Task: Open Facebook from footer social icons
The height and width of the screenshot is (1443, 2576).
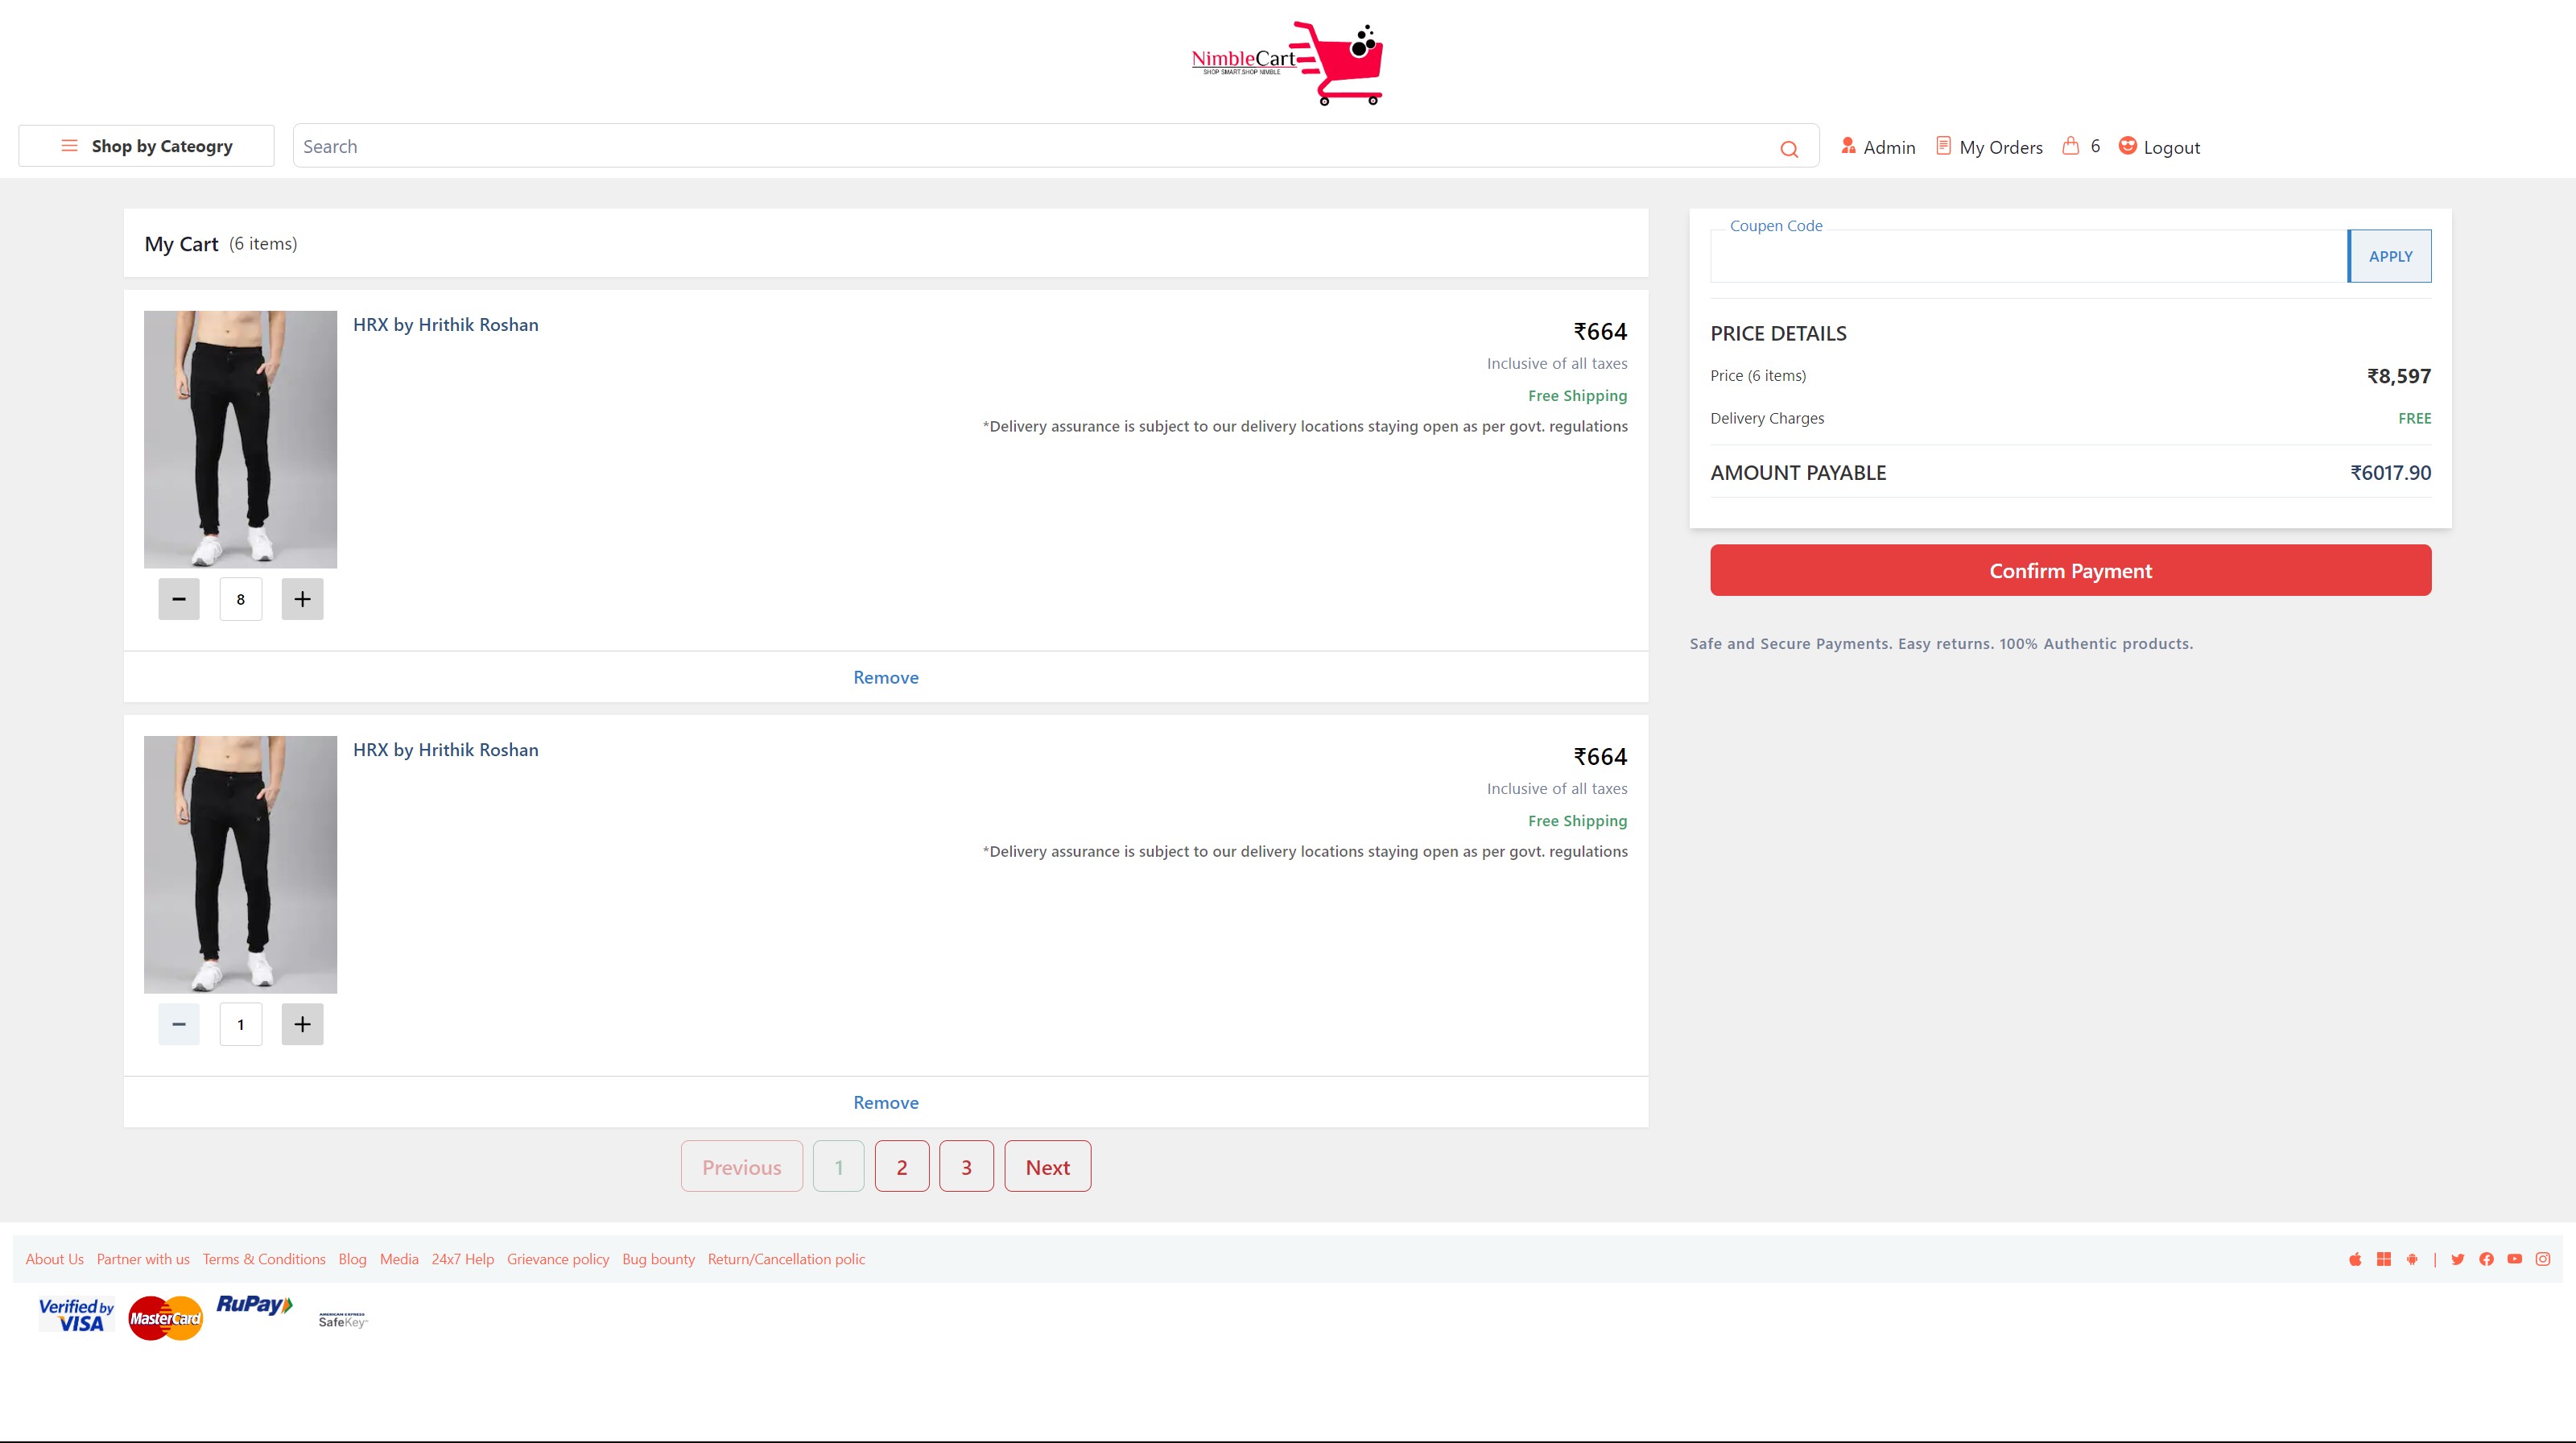Action: [2487, 1260]
